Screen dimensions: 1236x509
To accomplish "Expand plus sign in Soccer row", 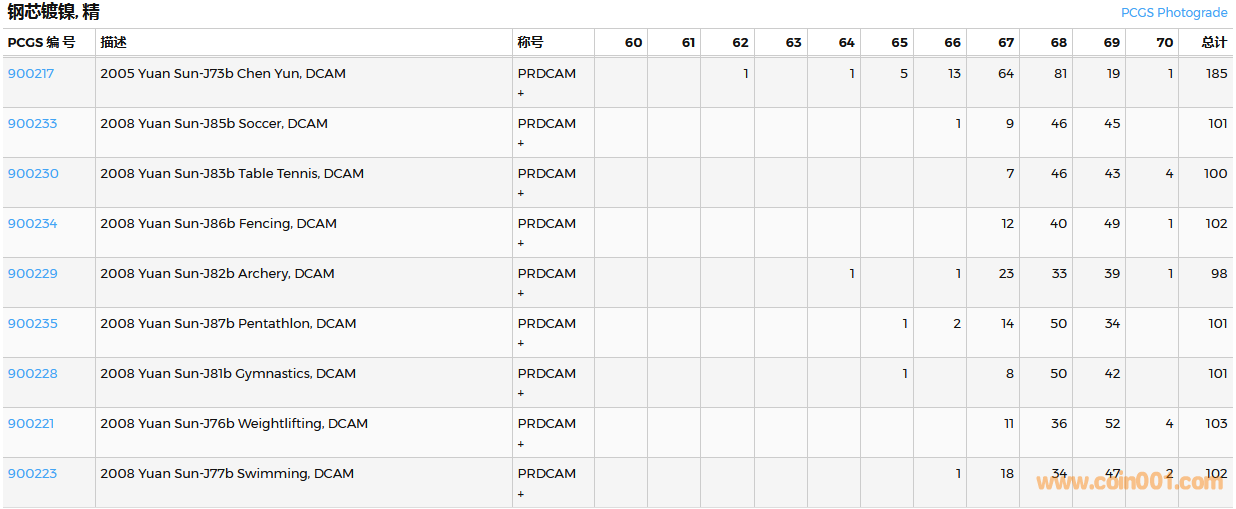I will (x=521, y=143).
